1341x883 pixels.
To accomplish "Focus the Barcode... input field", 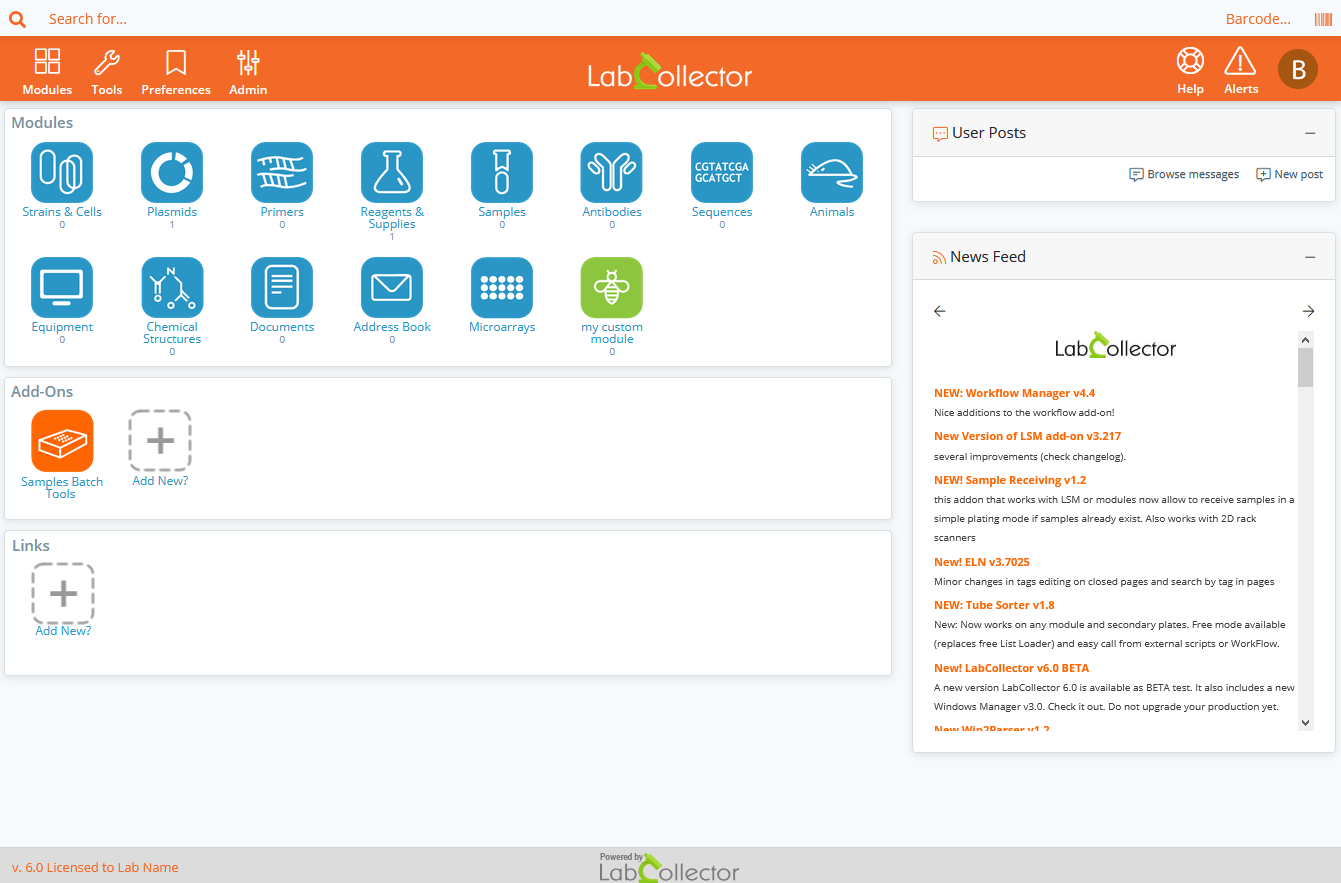I will pyautogui.click(x=1258, y=19).
